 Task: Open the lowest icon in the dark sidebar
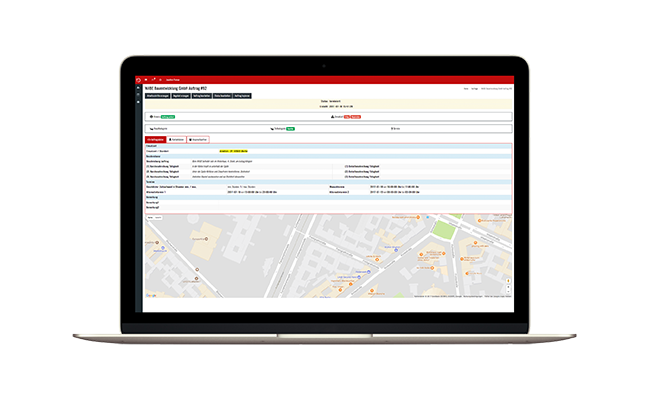pyautogui.click(x=138, y=102)
